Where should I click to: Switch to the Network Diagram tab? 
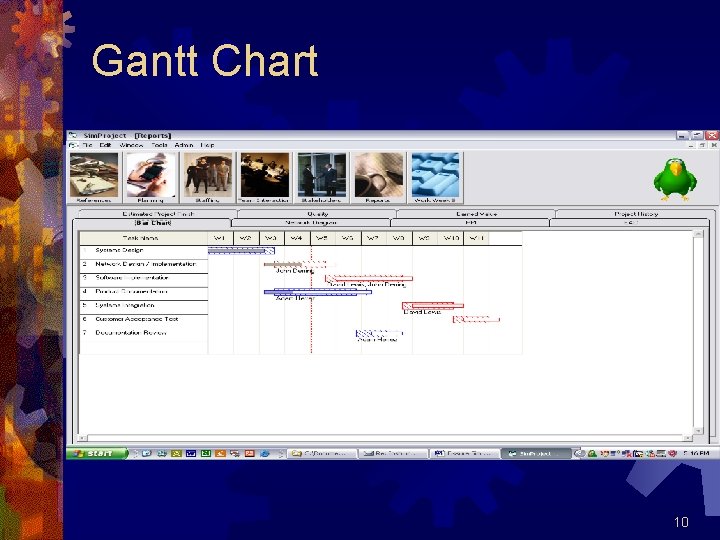click(x=311, y=223)
